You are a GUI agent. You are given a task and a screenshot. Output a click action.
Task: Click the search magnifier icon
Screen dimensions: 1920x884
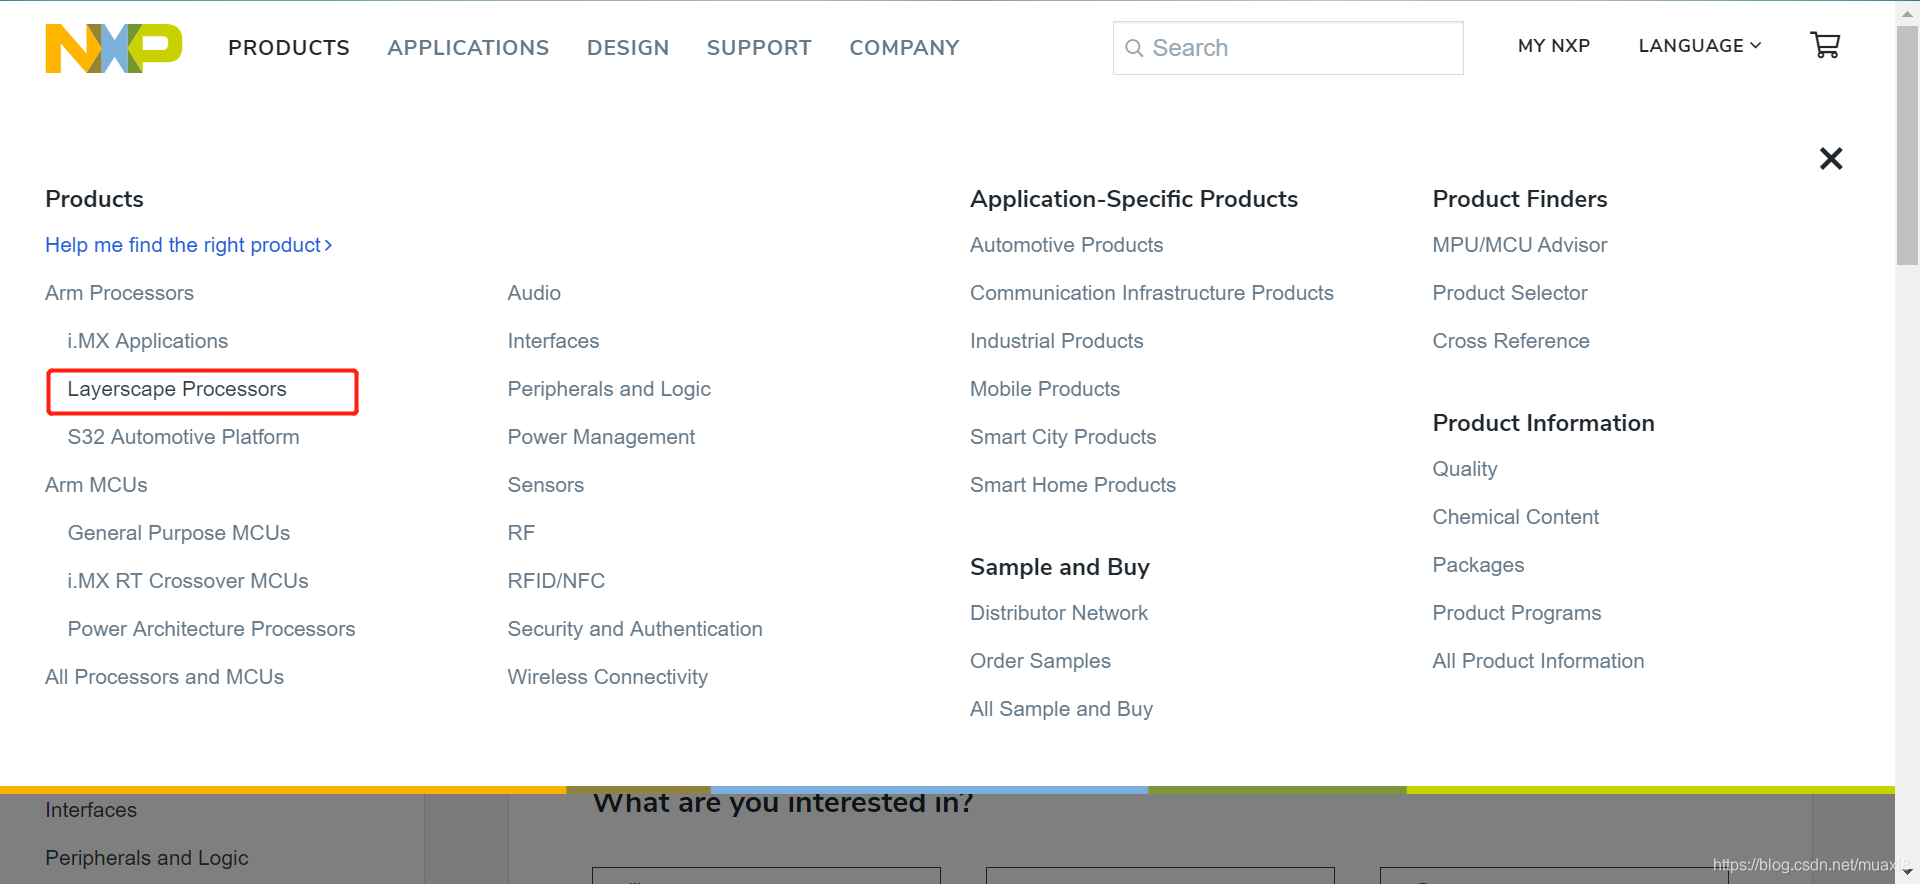(1134, 48)
